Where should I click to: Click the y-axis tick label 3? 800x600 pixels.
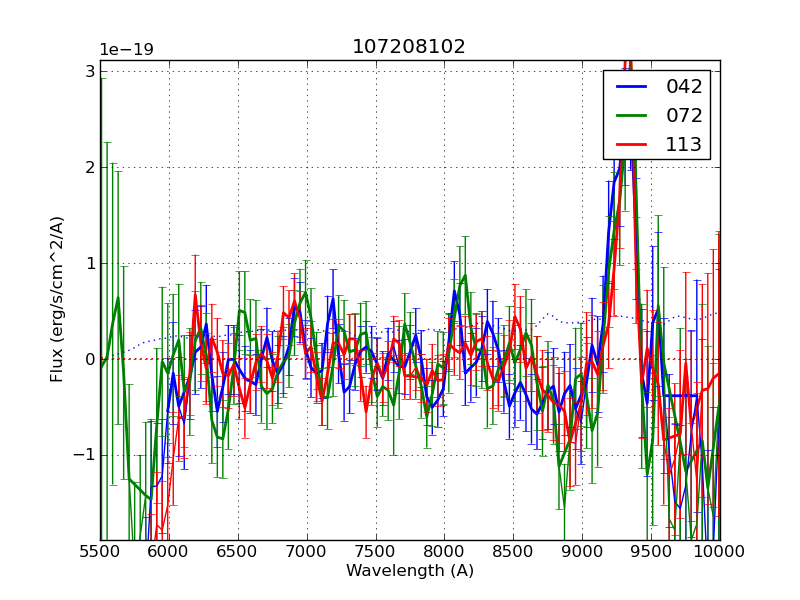click(90, 71)
